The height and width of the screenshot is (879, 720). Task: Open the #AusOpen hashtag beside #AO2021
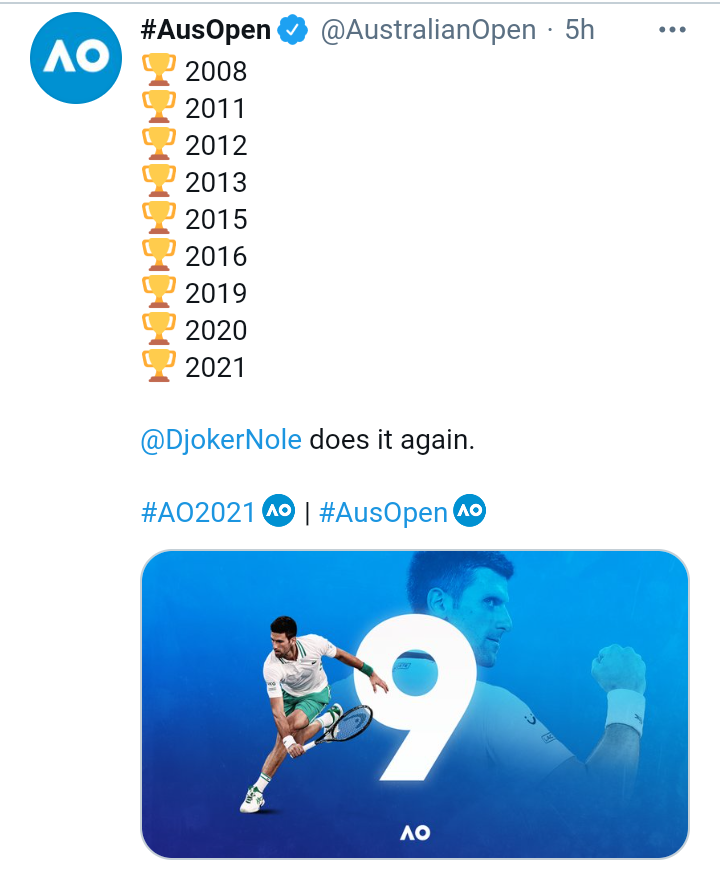pyautogui.click(x=383, y=513)
